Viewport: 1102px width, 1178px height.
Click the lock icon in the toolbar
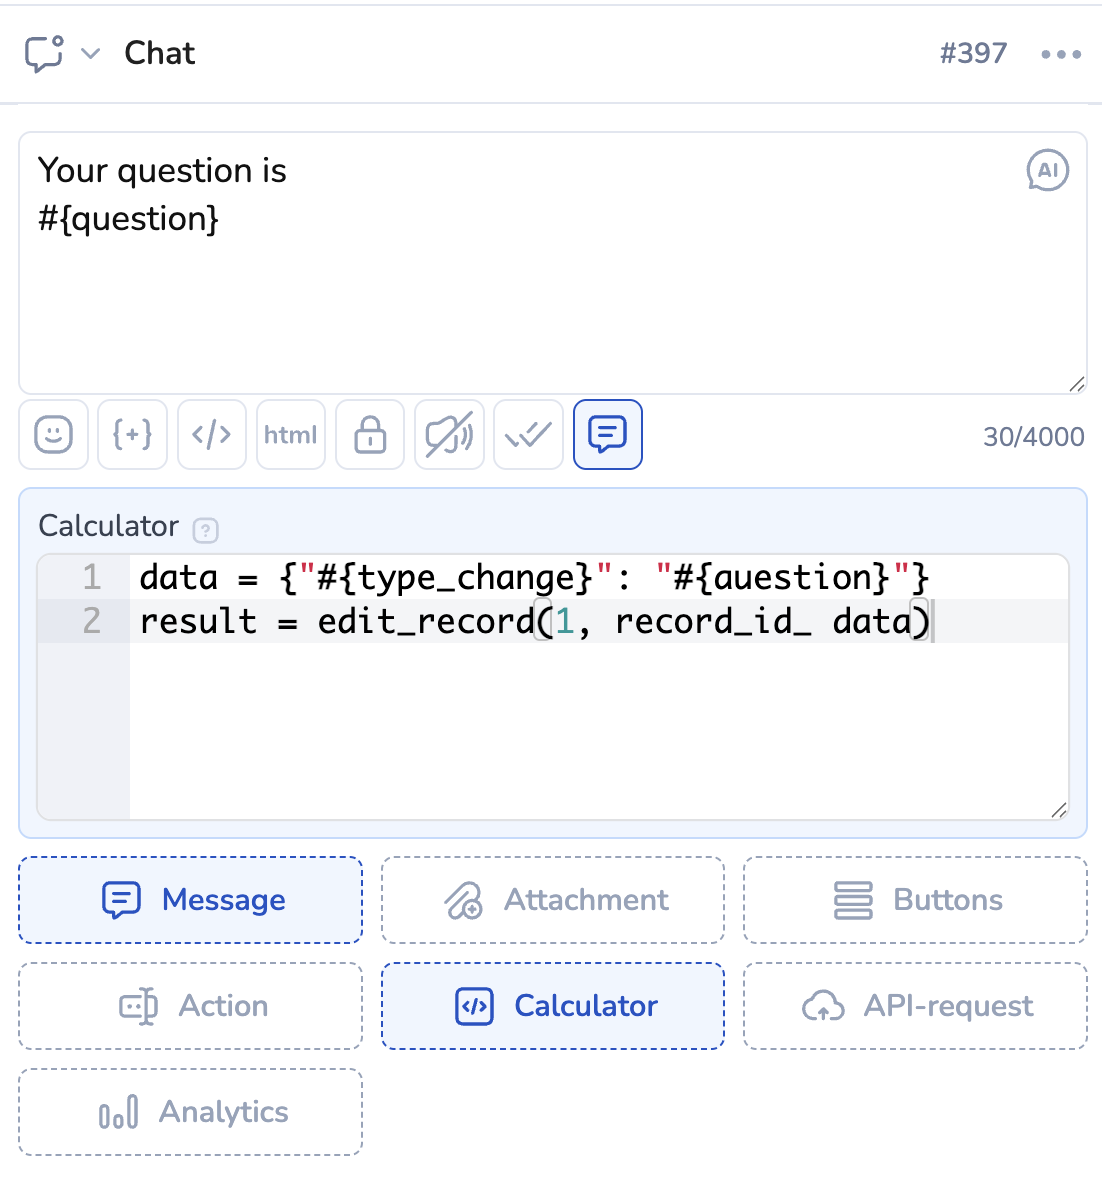370,434
